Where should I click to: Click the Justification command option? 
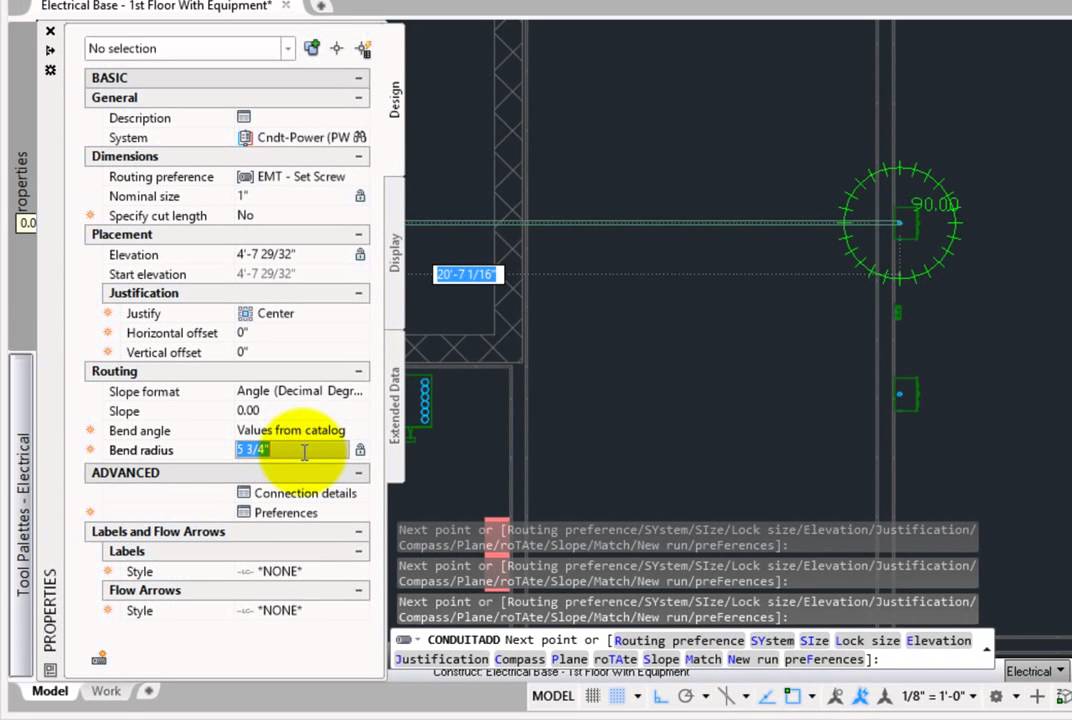(441, 659)
